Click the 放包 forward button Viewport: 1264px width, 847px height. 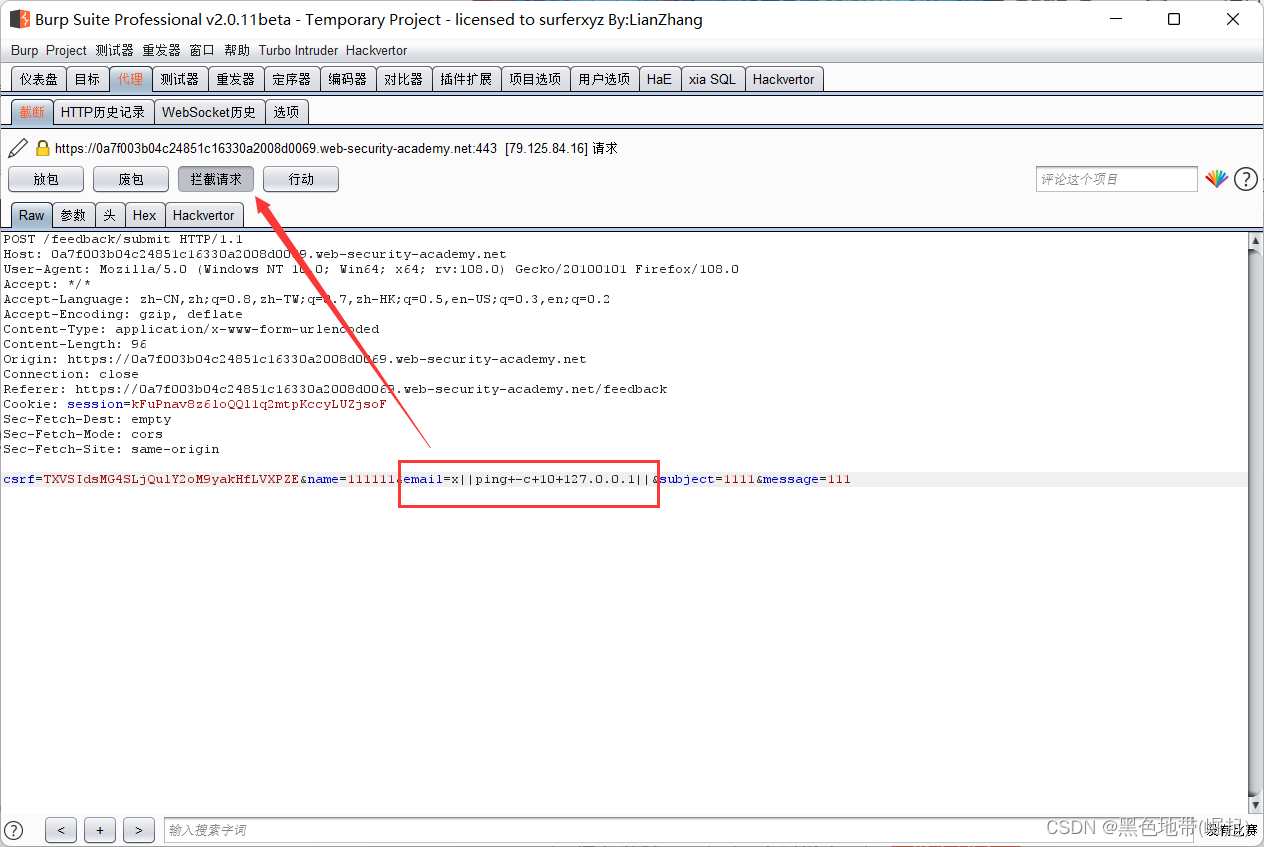(46, 179)
